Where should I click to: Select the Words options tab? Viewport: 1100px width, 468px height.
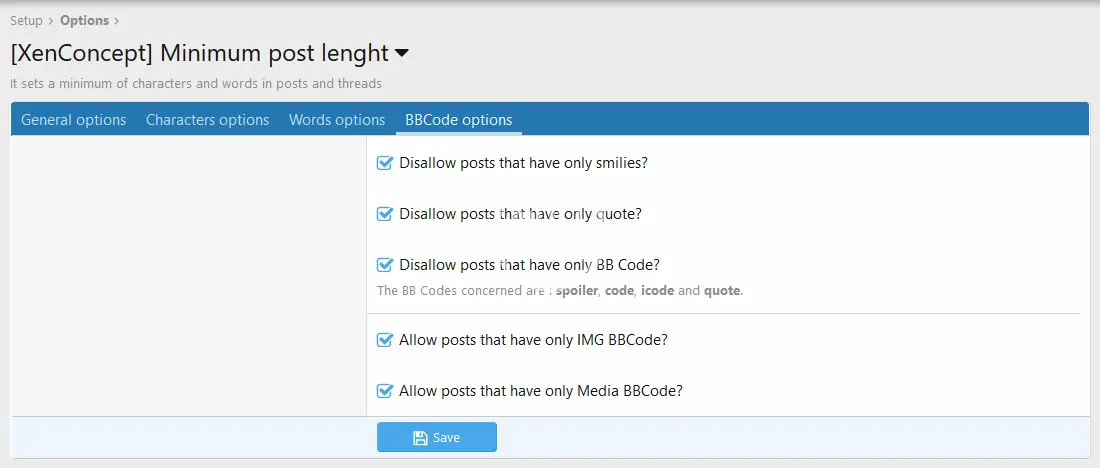click(x=337, y=120)
